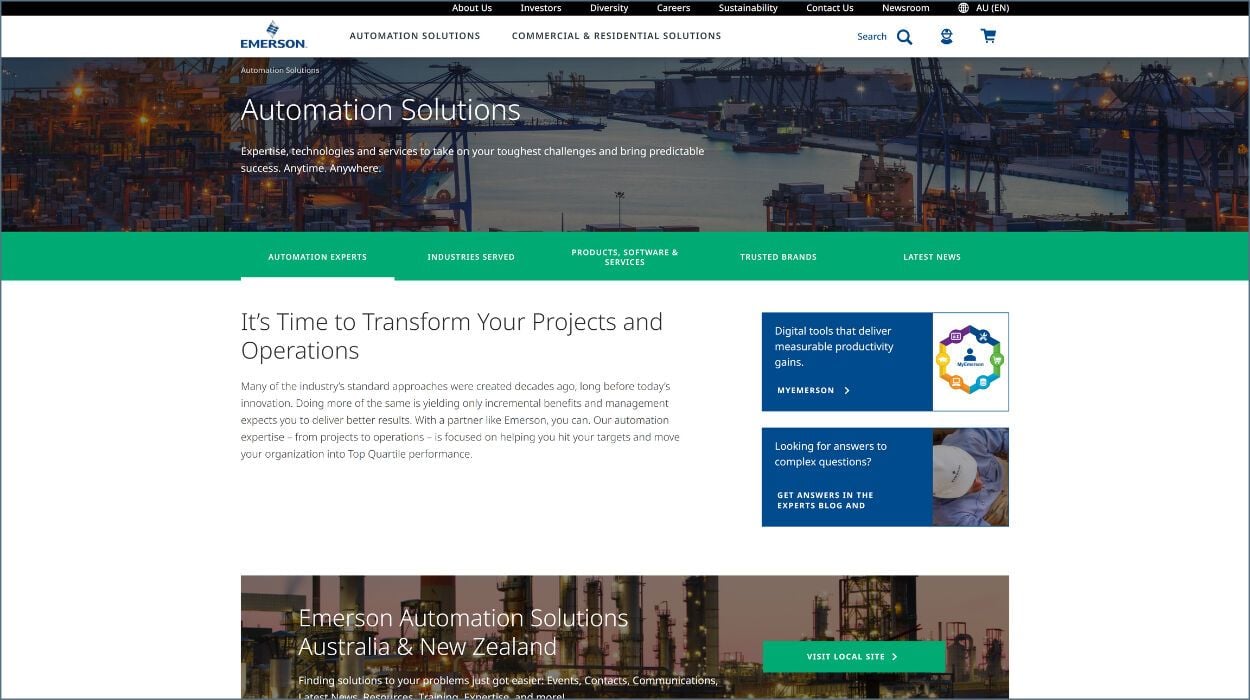The height and width of the screenshot is (700, 1250).
Task: Click the globe region icon
Action: coord(963,8)
